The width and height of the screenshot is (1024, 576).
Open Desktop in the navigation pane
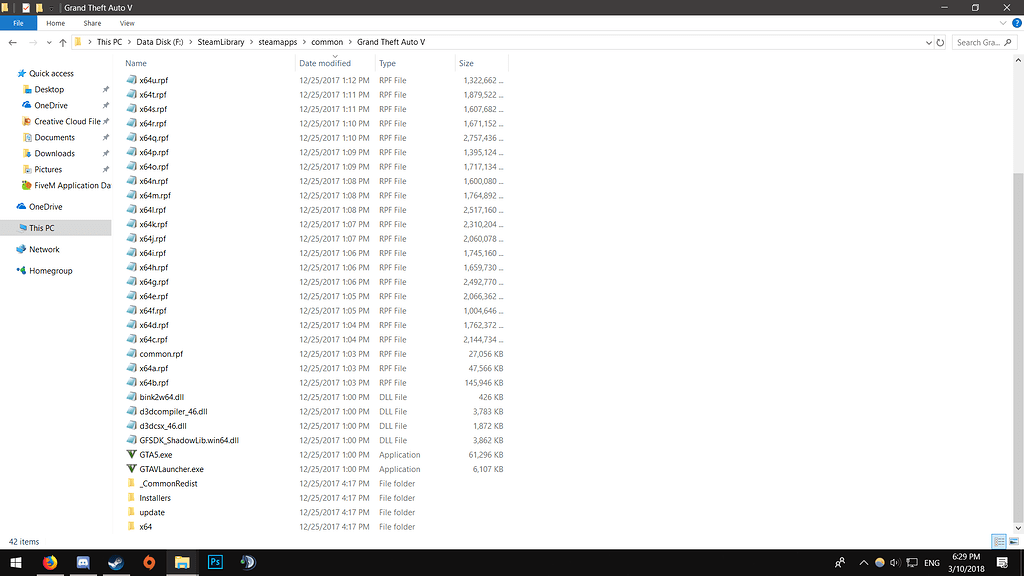[49, 89]
